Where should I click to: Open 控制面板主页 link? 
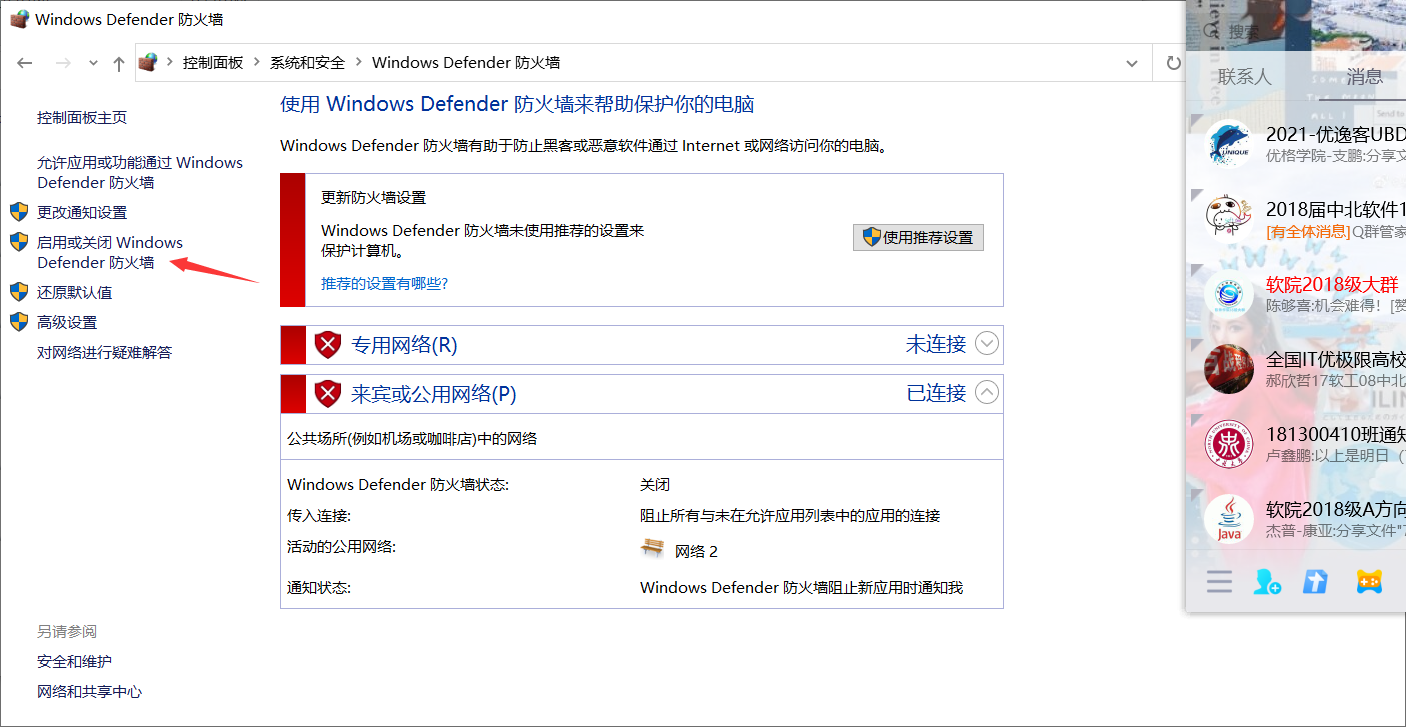pos(82,117)
